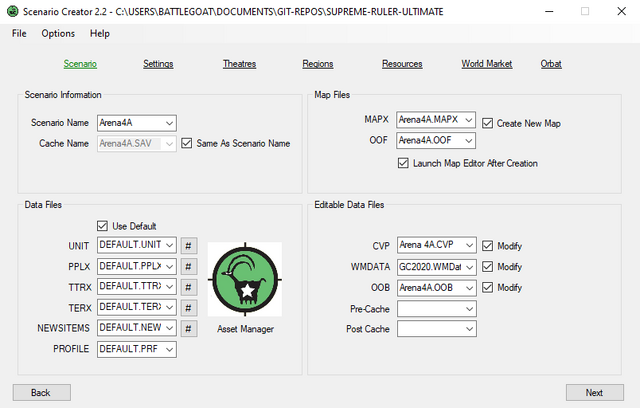Toggle Modify checkbox for WMDATA
The width and height of the screenshot is (640, 408).
pyautogui.click(x=487, y=266)
